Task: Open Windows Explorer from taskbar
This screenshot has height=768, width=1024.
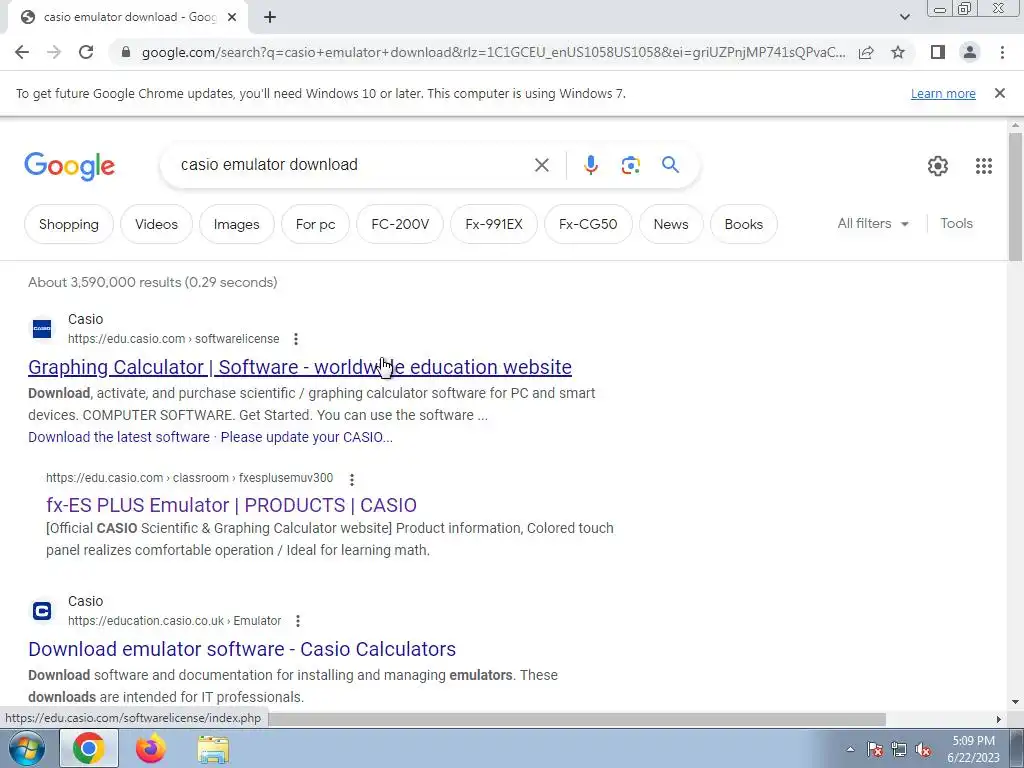Action: [x=213, y=748]
